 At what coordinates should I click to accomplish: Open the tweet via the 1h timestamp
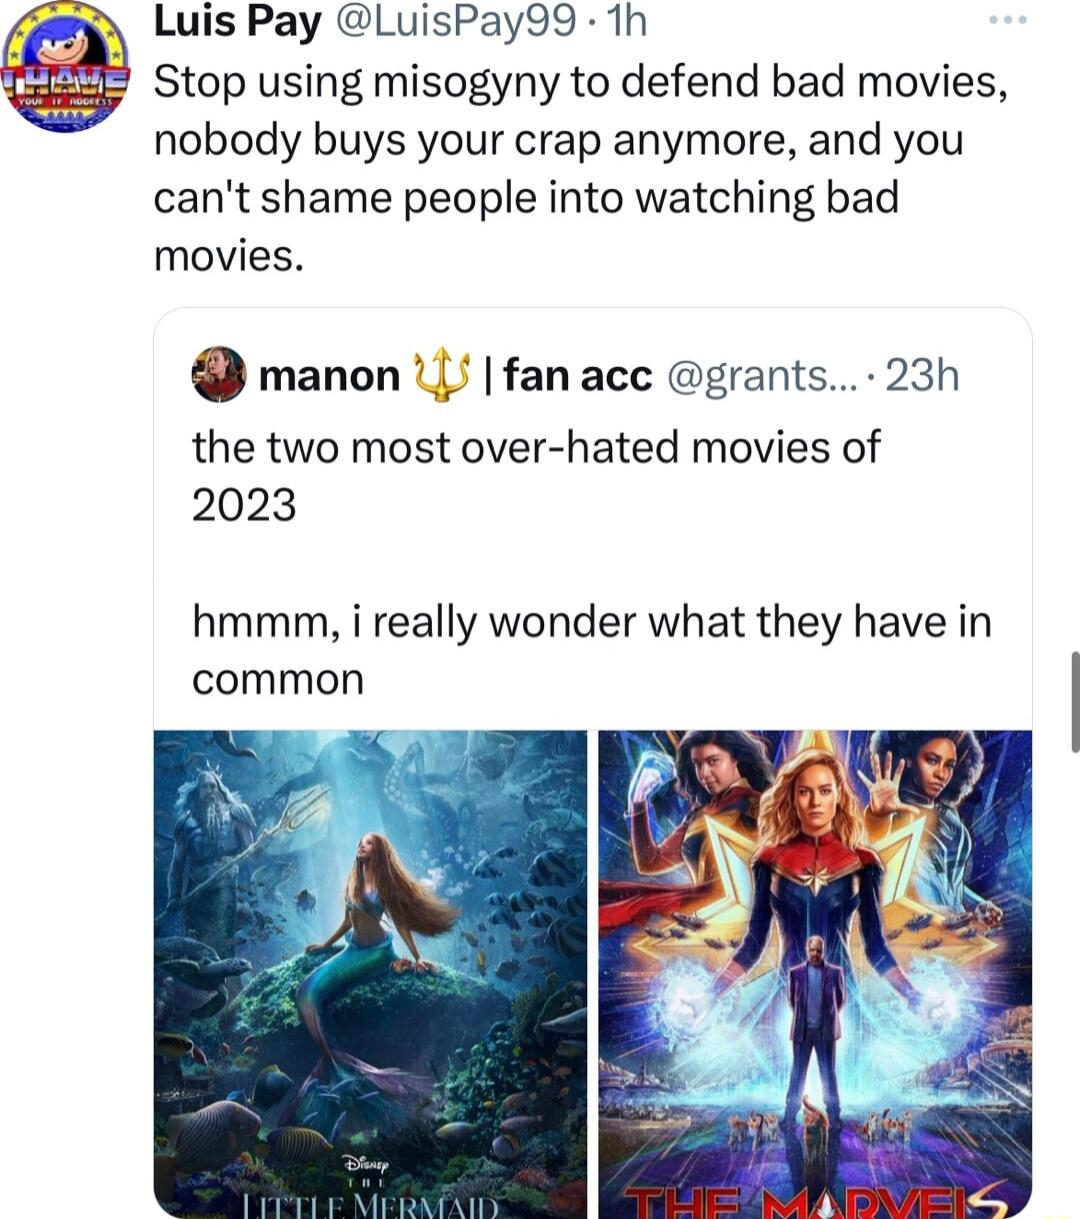623,21
